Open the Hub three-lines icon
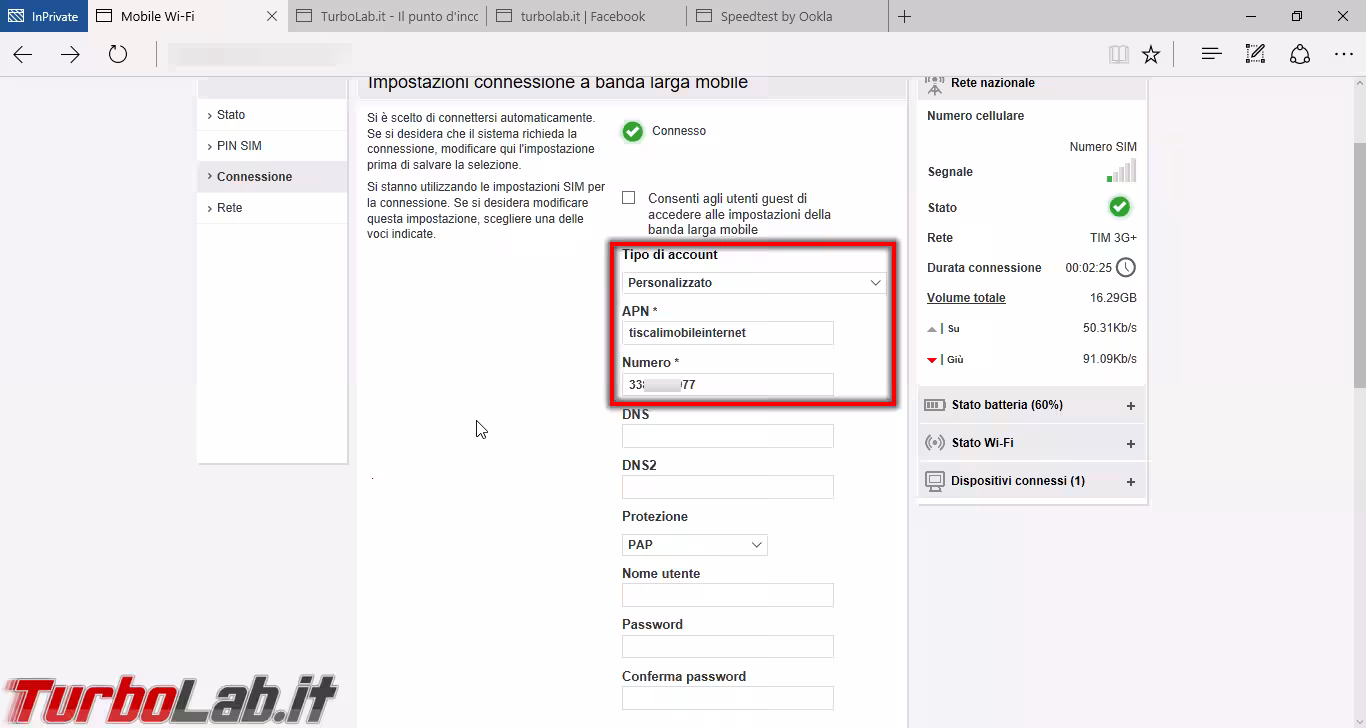 [1211, 55]
